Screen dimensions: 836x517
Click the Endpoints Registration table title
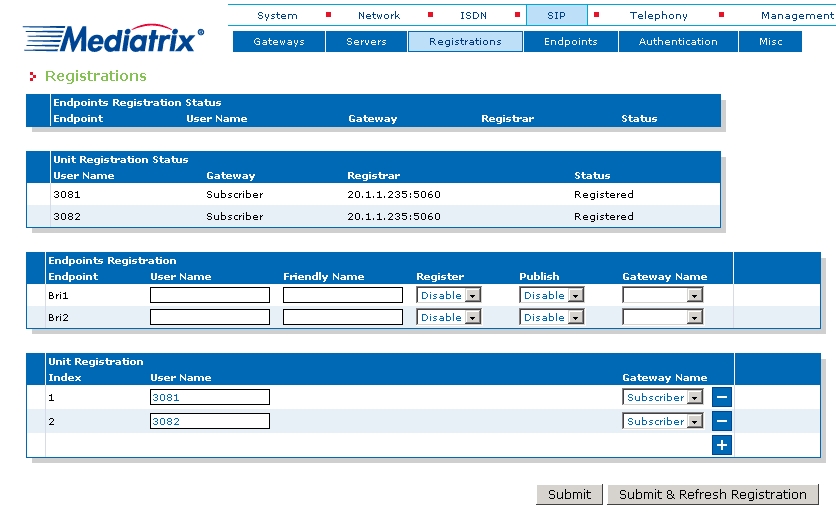112,261
